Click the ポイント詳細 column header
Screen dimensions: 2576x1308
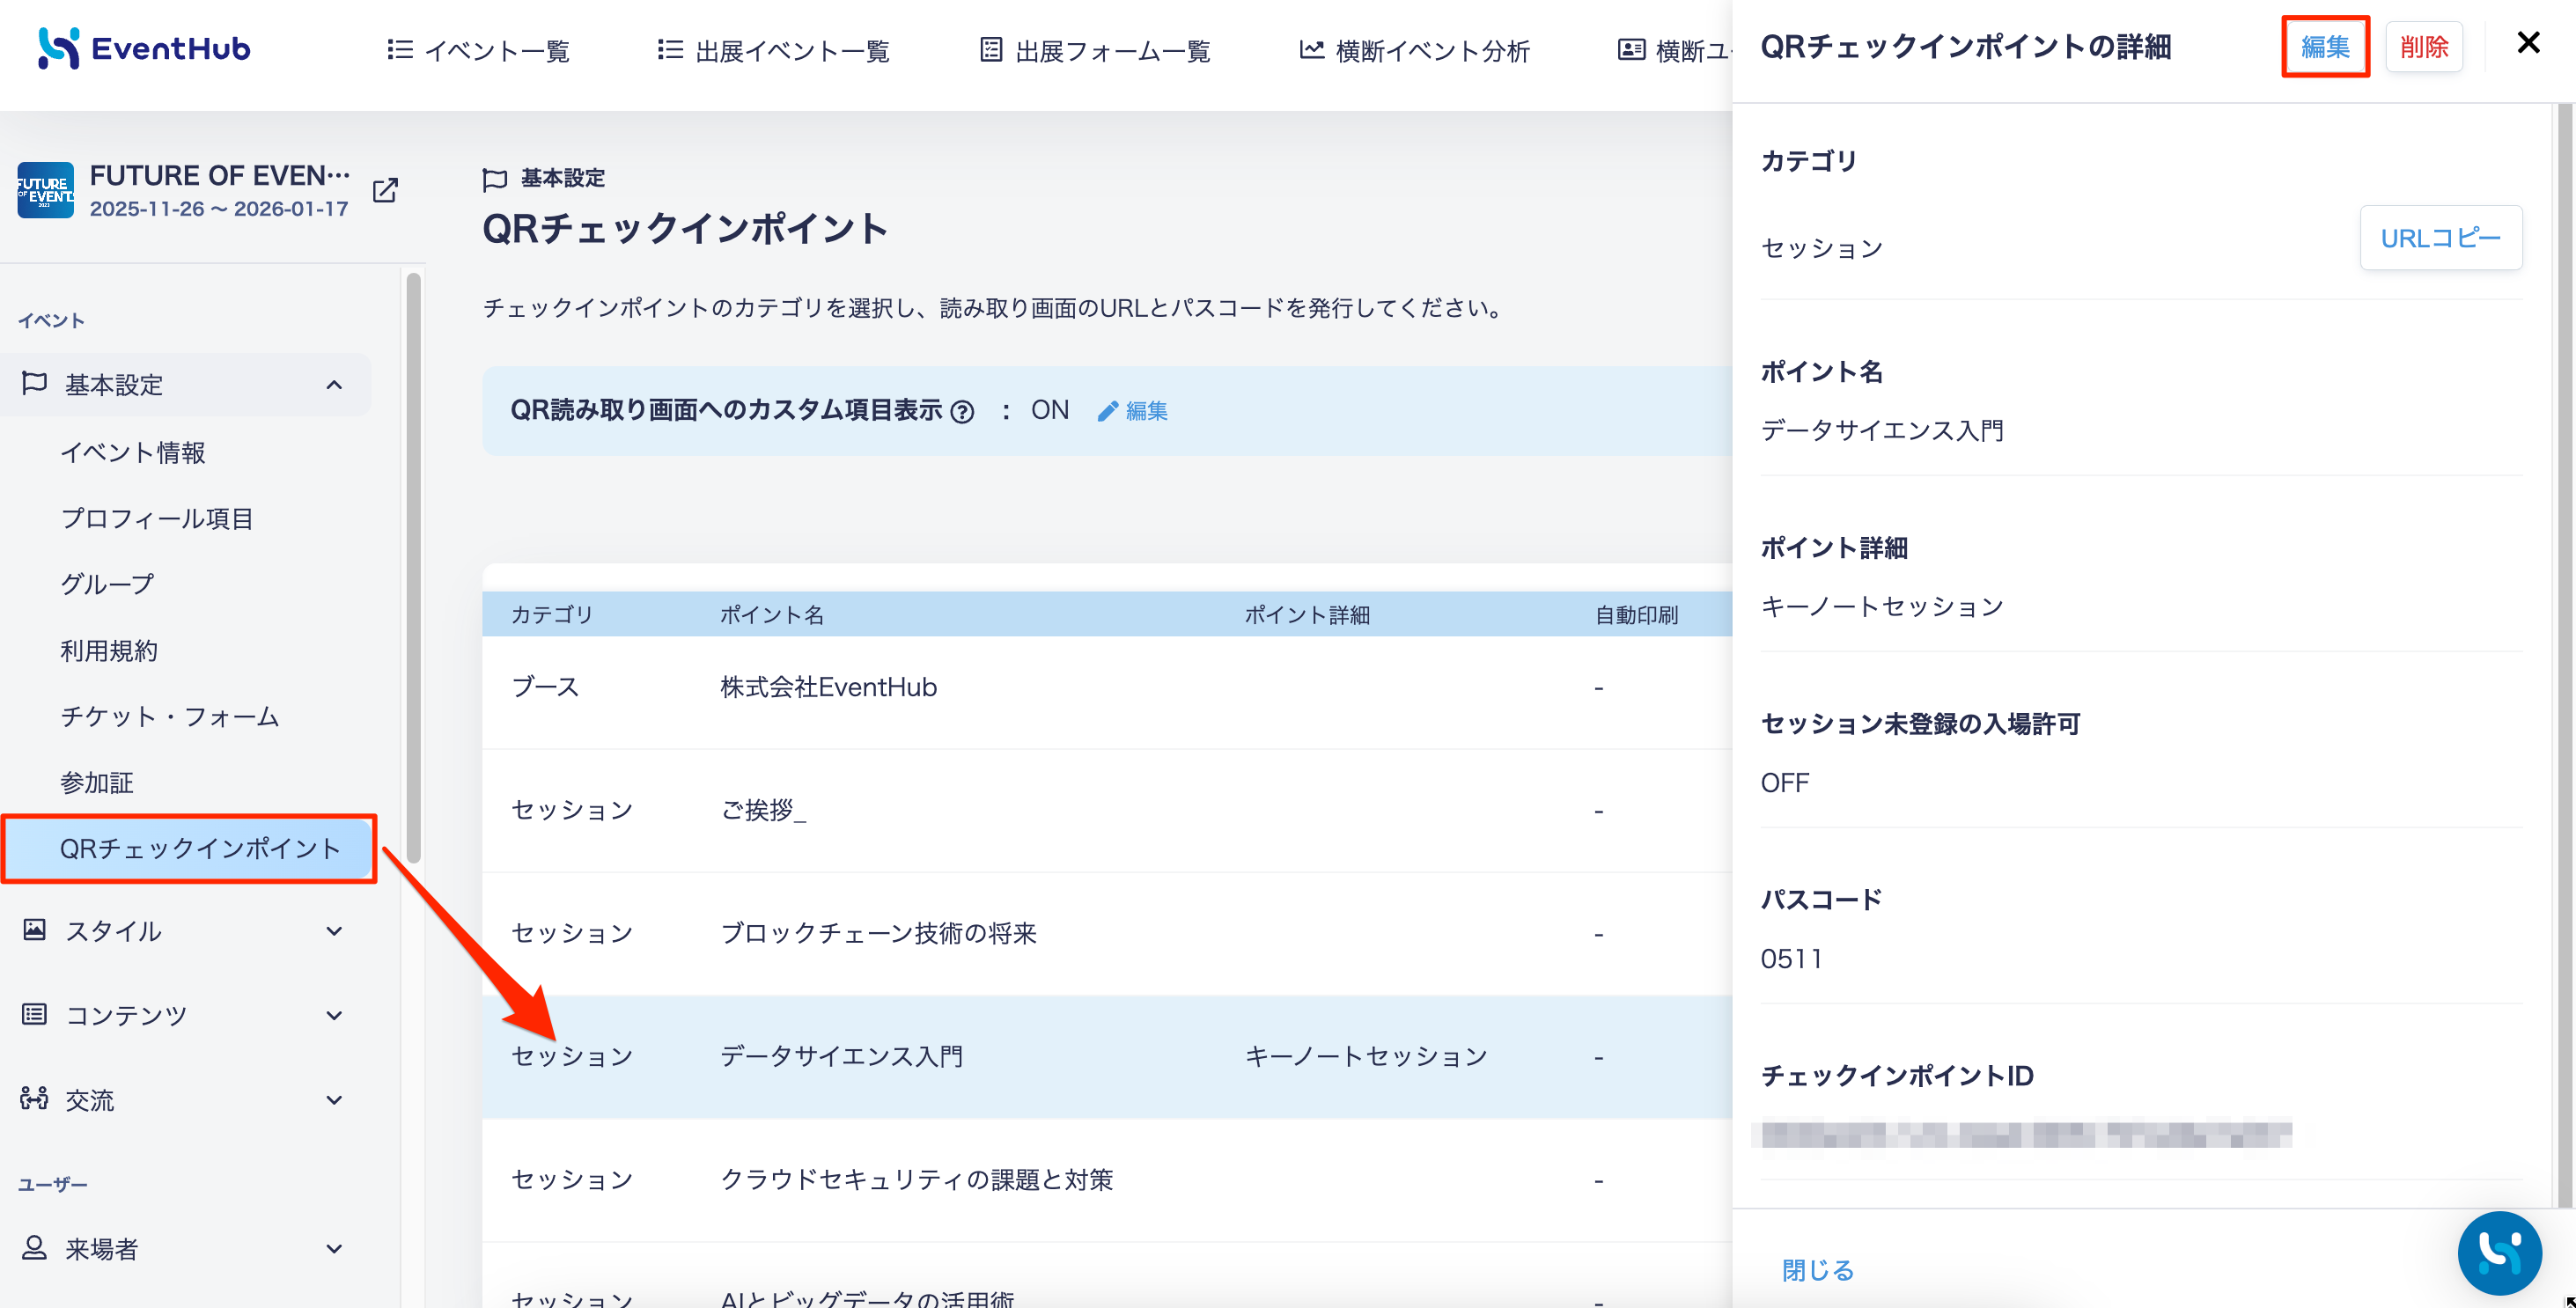[1306, 615]
